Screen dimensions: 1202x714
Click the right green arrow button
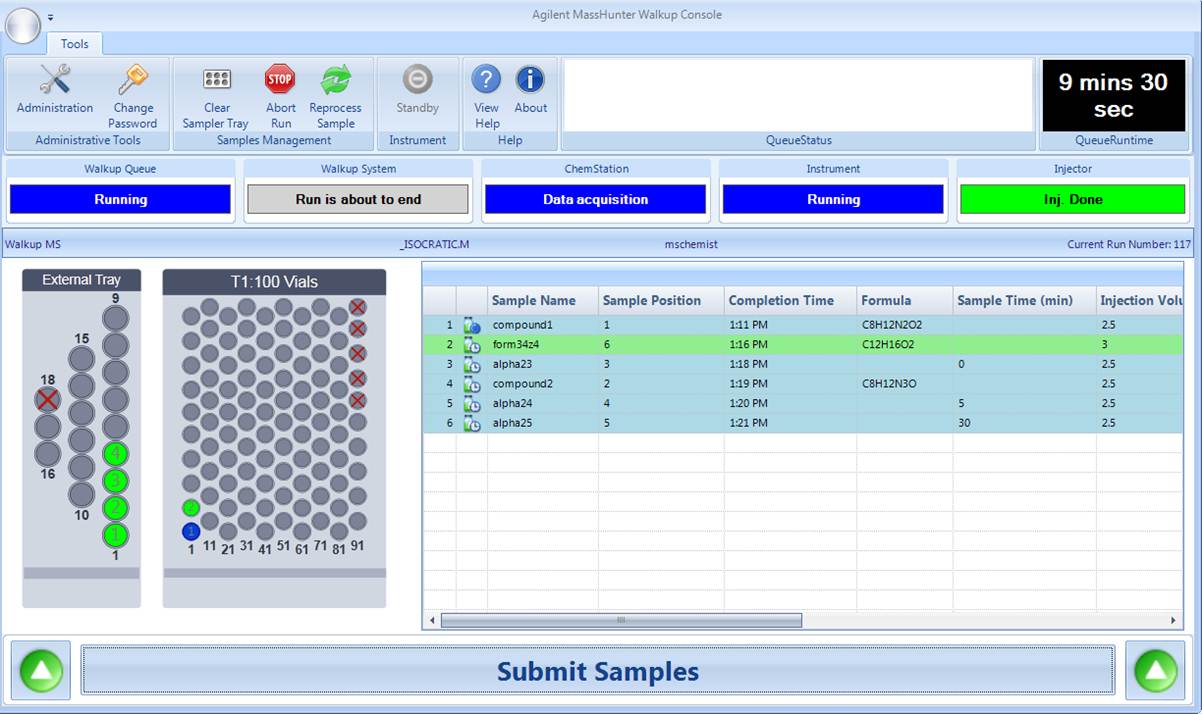[1155, 670]
